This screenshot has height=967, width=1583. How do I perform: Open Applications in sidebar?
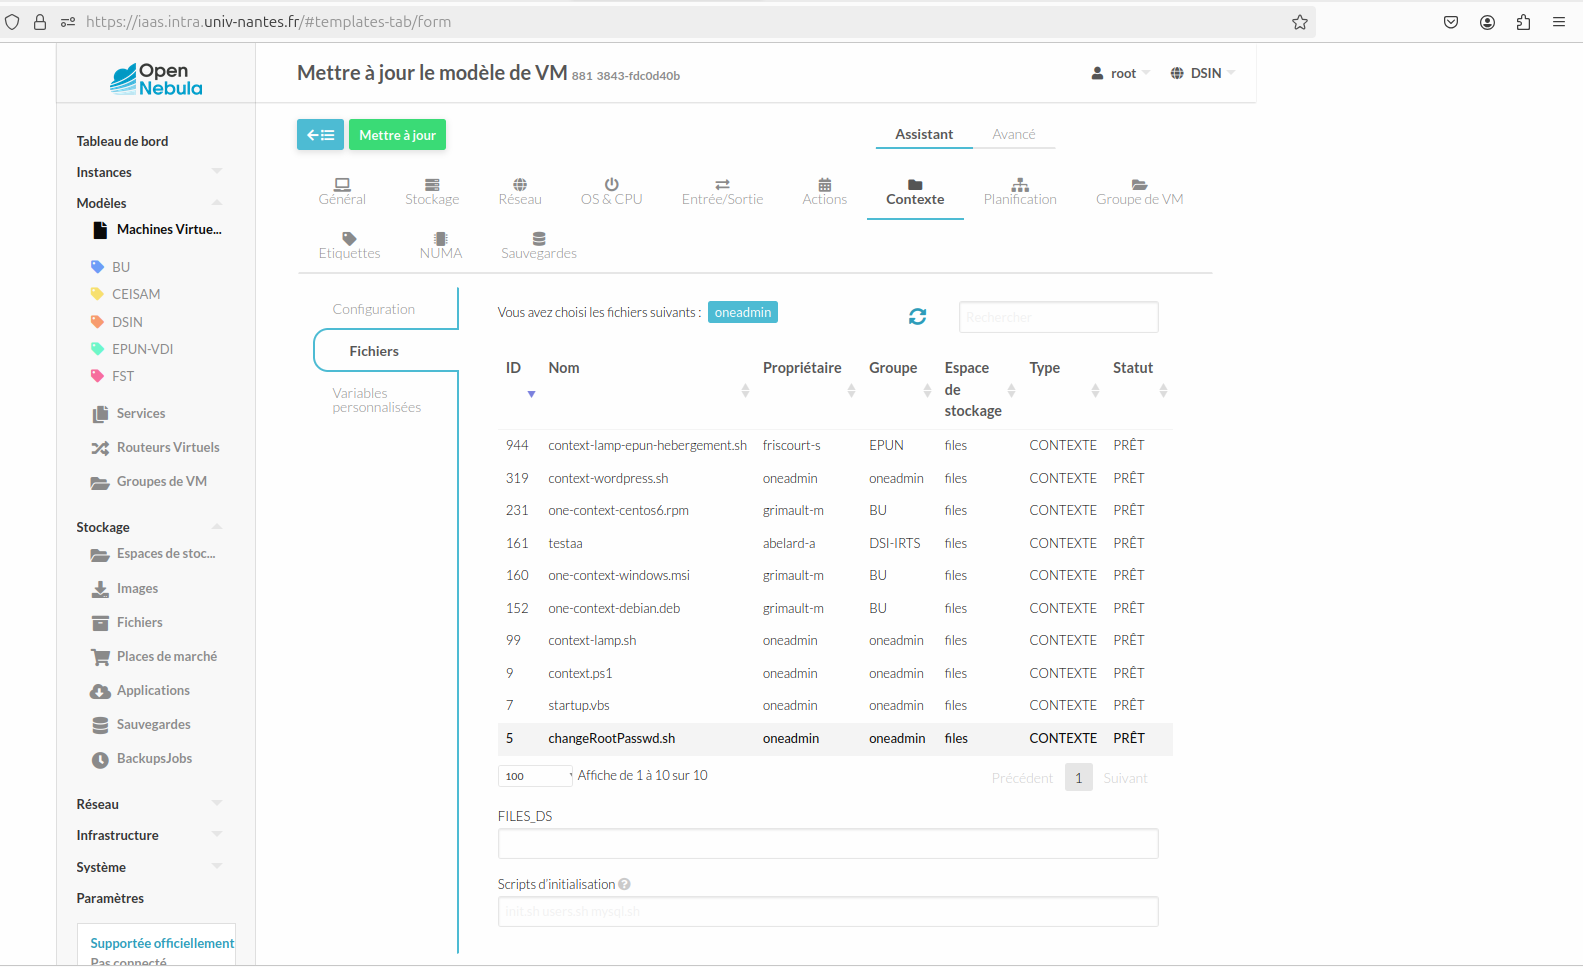point(140,690)
